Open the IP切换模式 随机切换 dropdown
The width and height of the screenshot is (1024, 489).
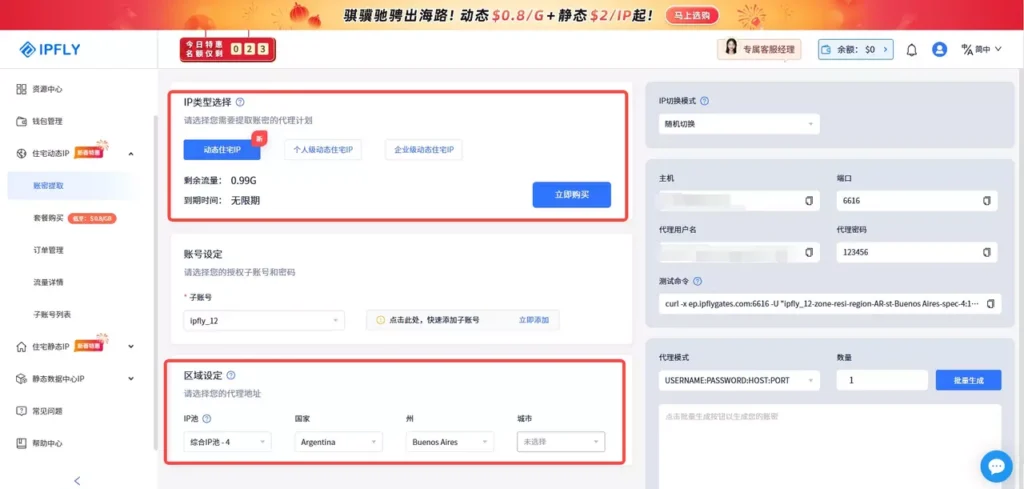point(739,123)
